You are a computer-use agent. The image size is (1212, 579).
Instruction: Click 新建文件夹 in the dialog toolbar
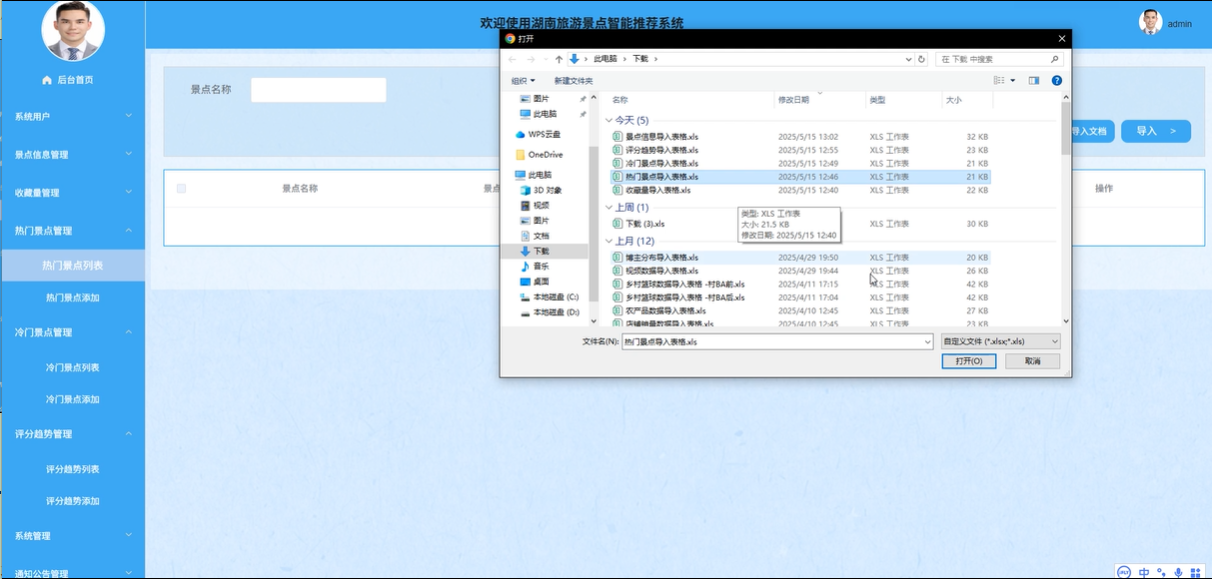coord(573,81)
